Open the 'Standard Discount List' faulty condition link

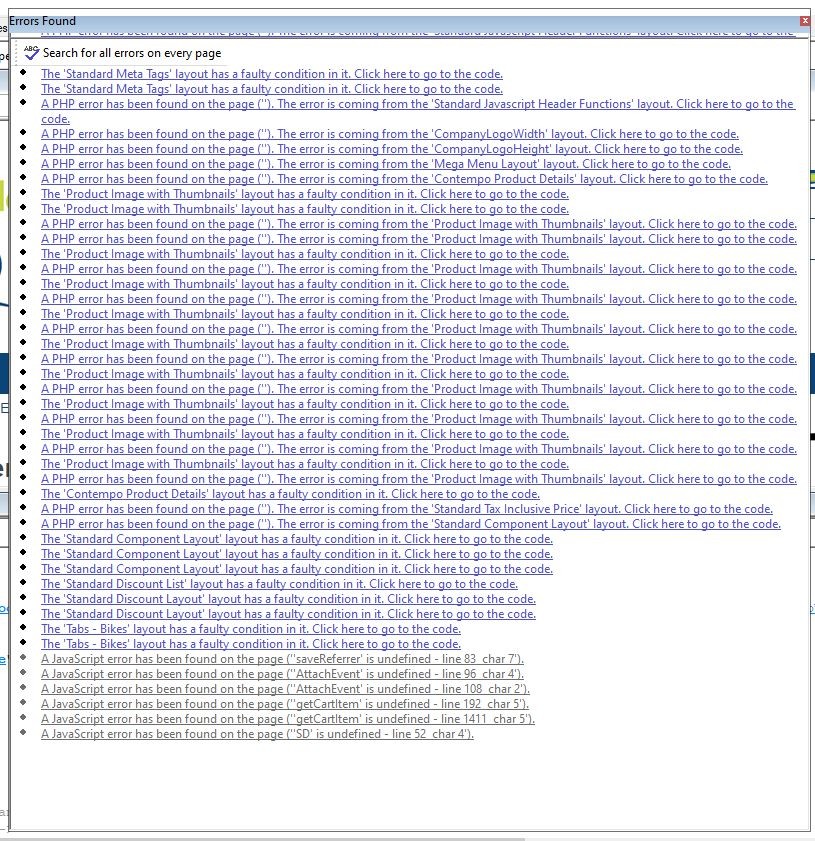pyautogui.click(x=279, y=584)
